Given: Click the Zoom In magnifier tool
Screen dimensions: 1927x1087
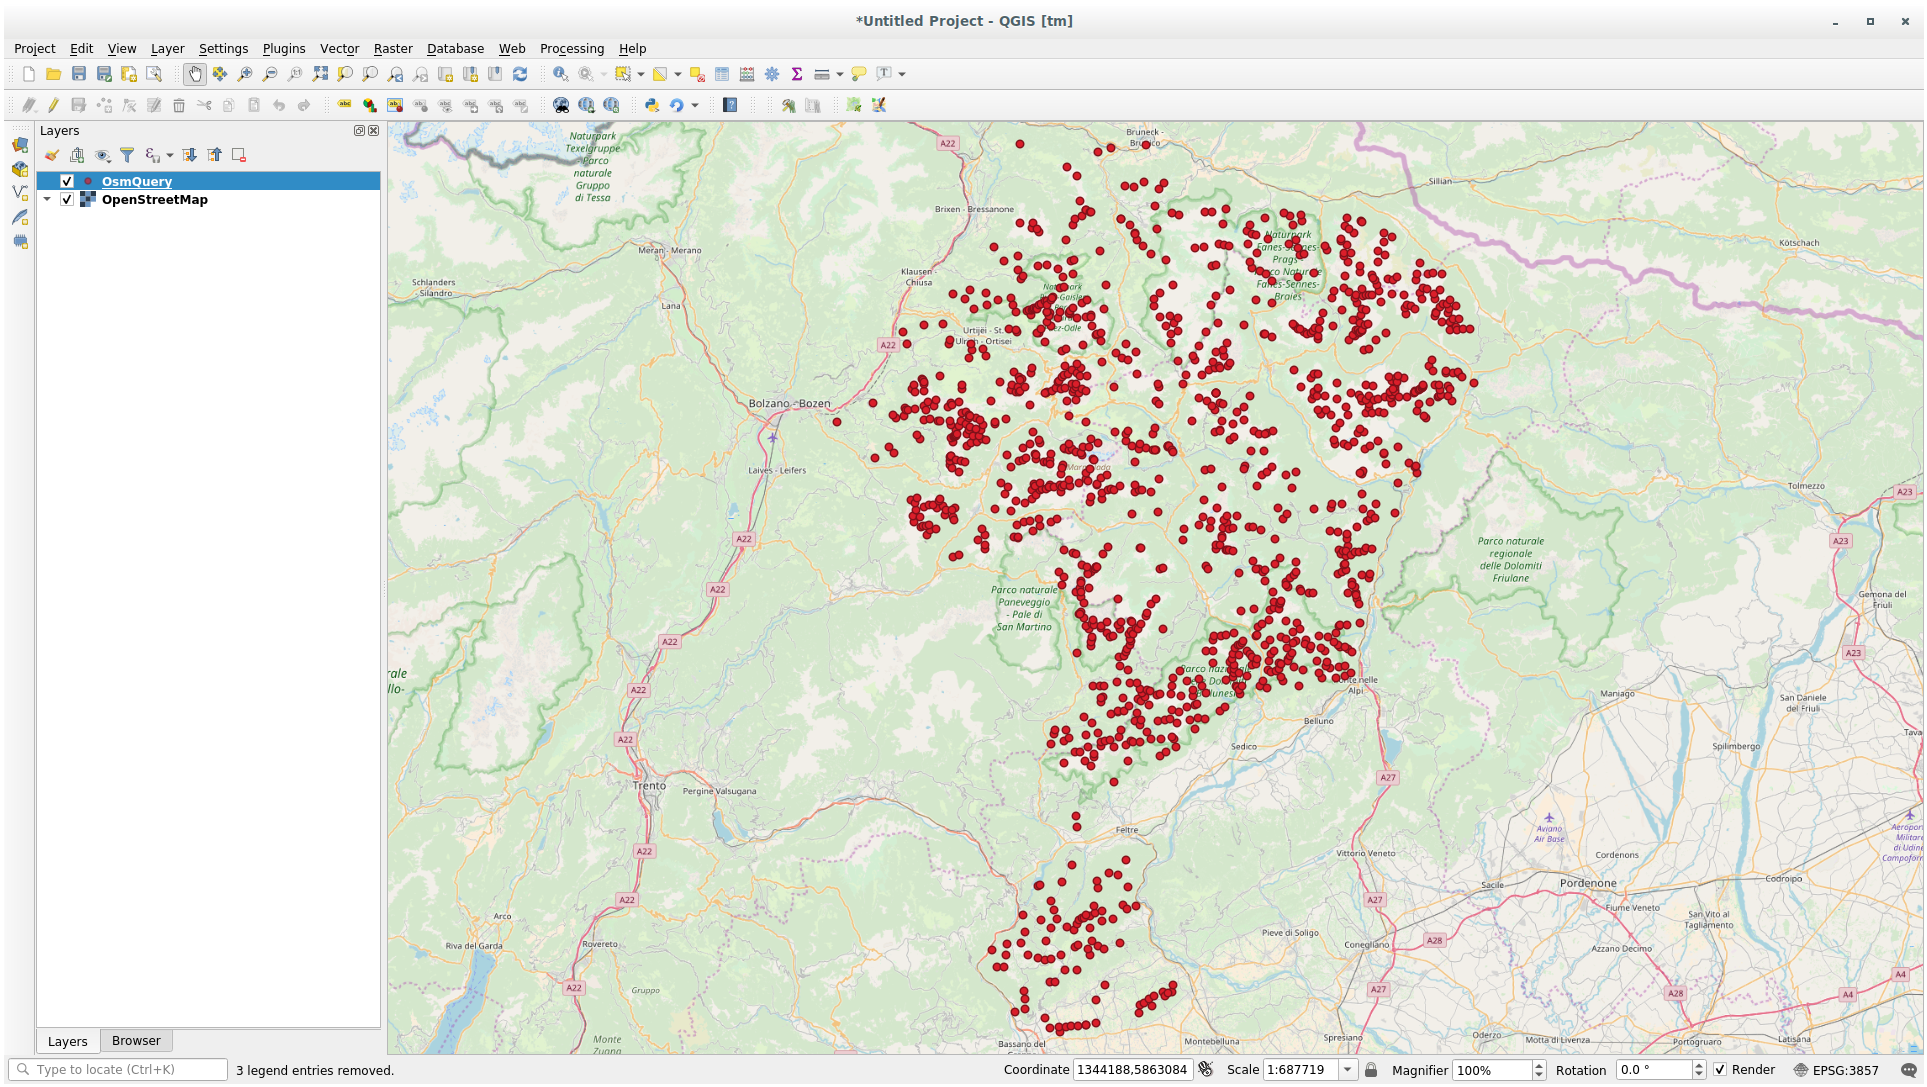Looking at the screenshot, I should 245,74.
